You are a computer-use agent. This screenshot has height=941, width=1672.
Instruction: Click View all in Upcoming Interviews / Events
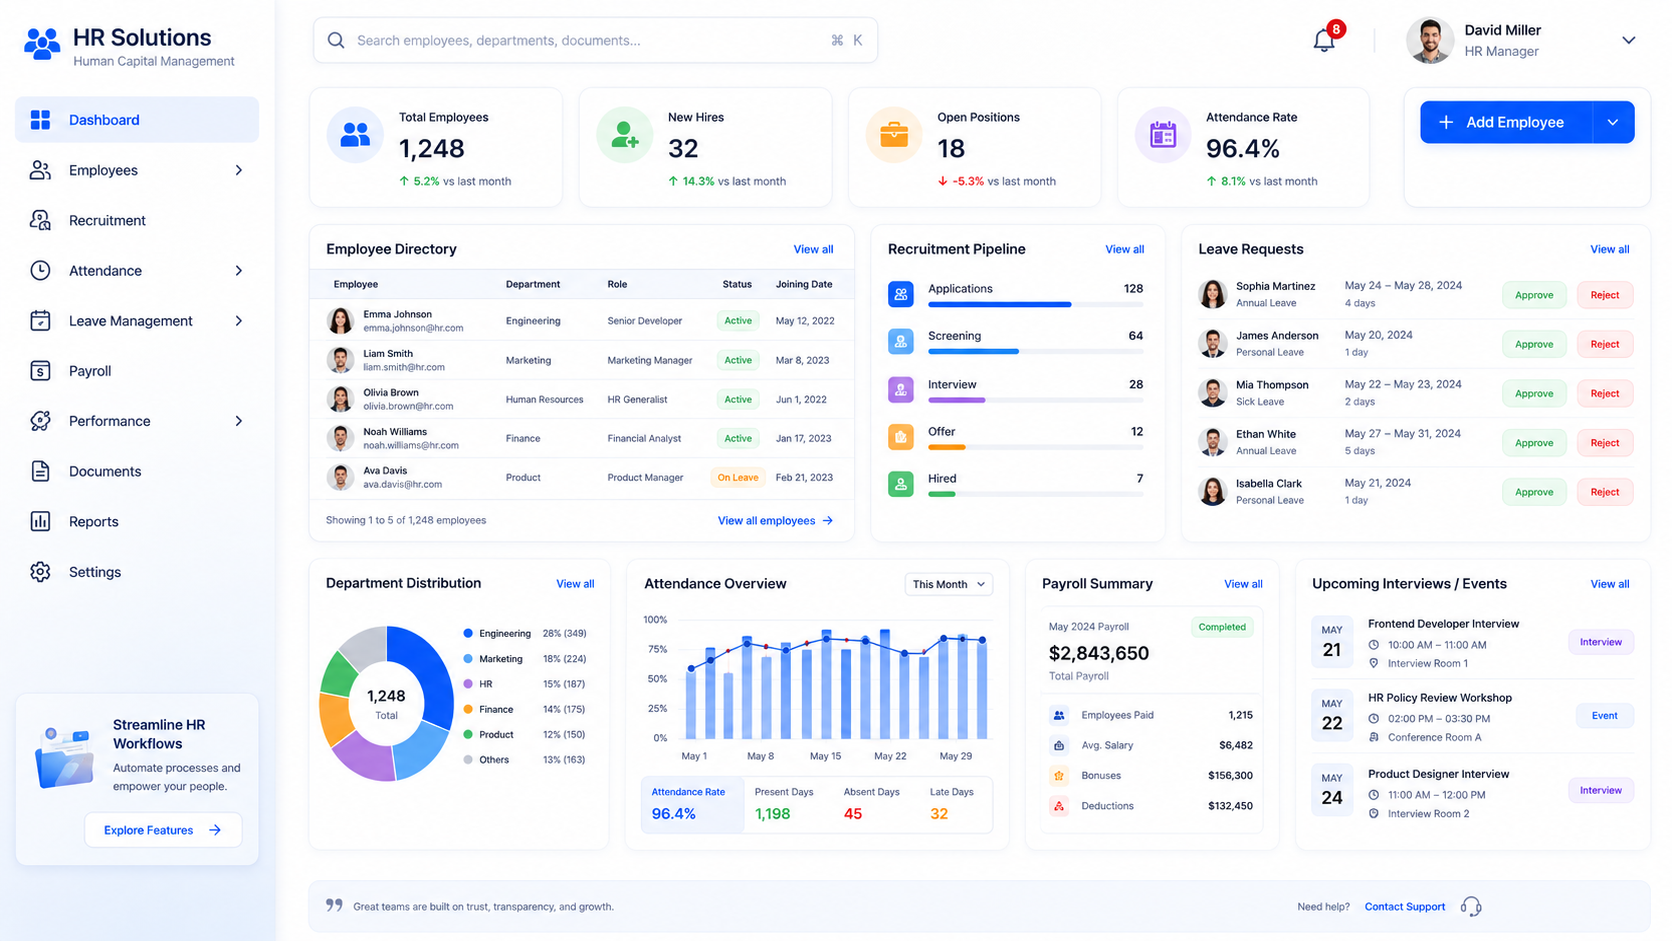pos(1609,584)
